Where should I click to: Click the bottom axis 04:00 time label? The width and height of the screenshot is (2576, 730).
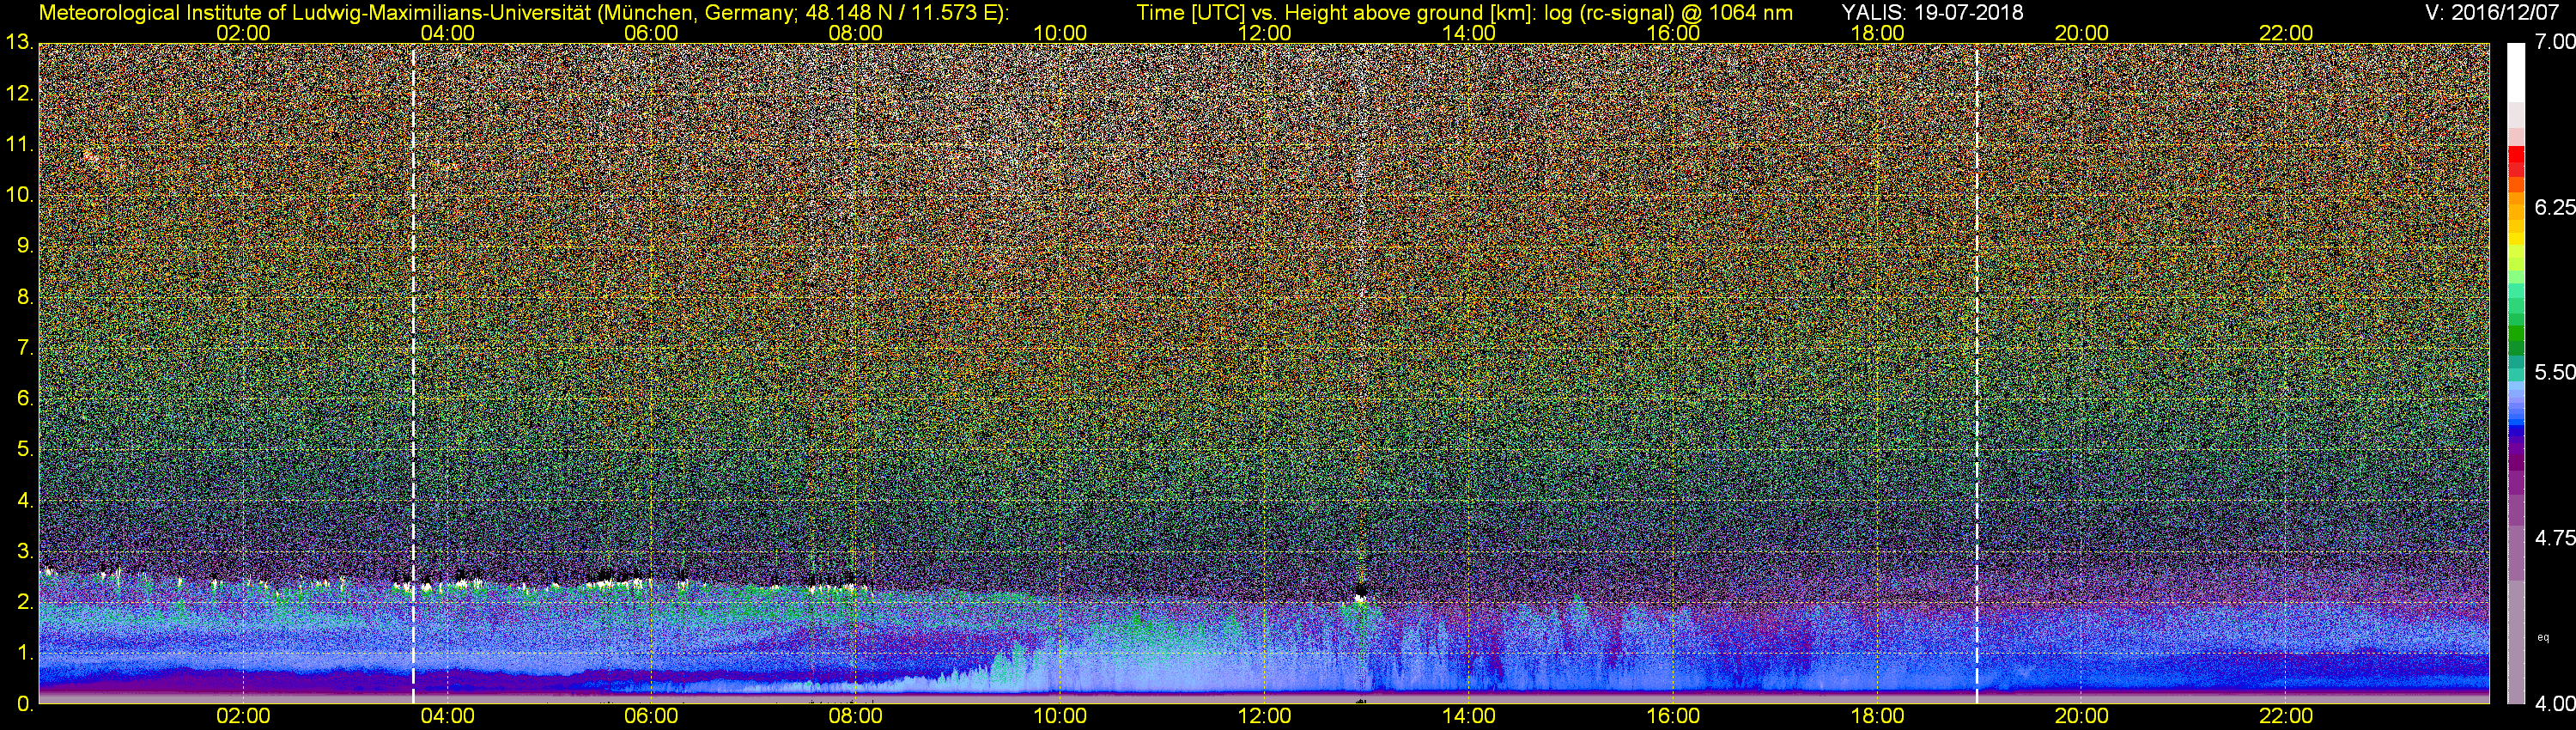pyautogui.click(x=447, y=717)
